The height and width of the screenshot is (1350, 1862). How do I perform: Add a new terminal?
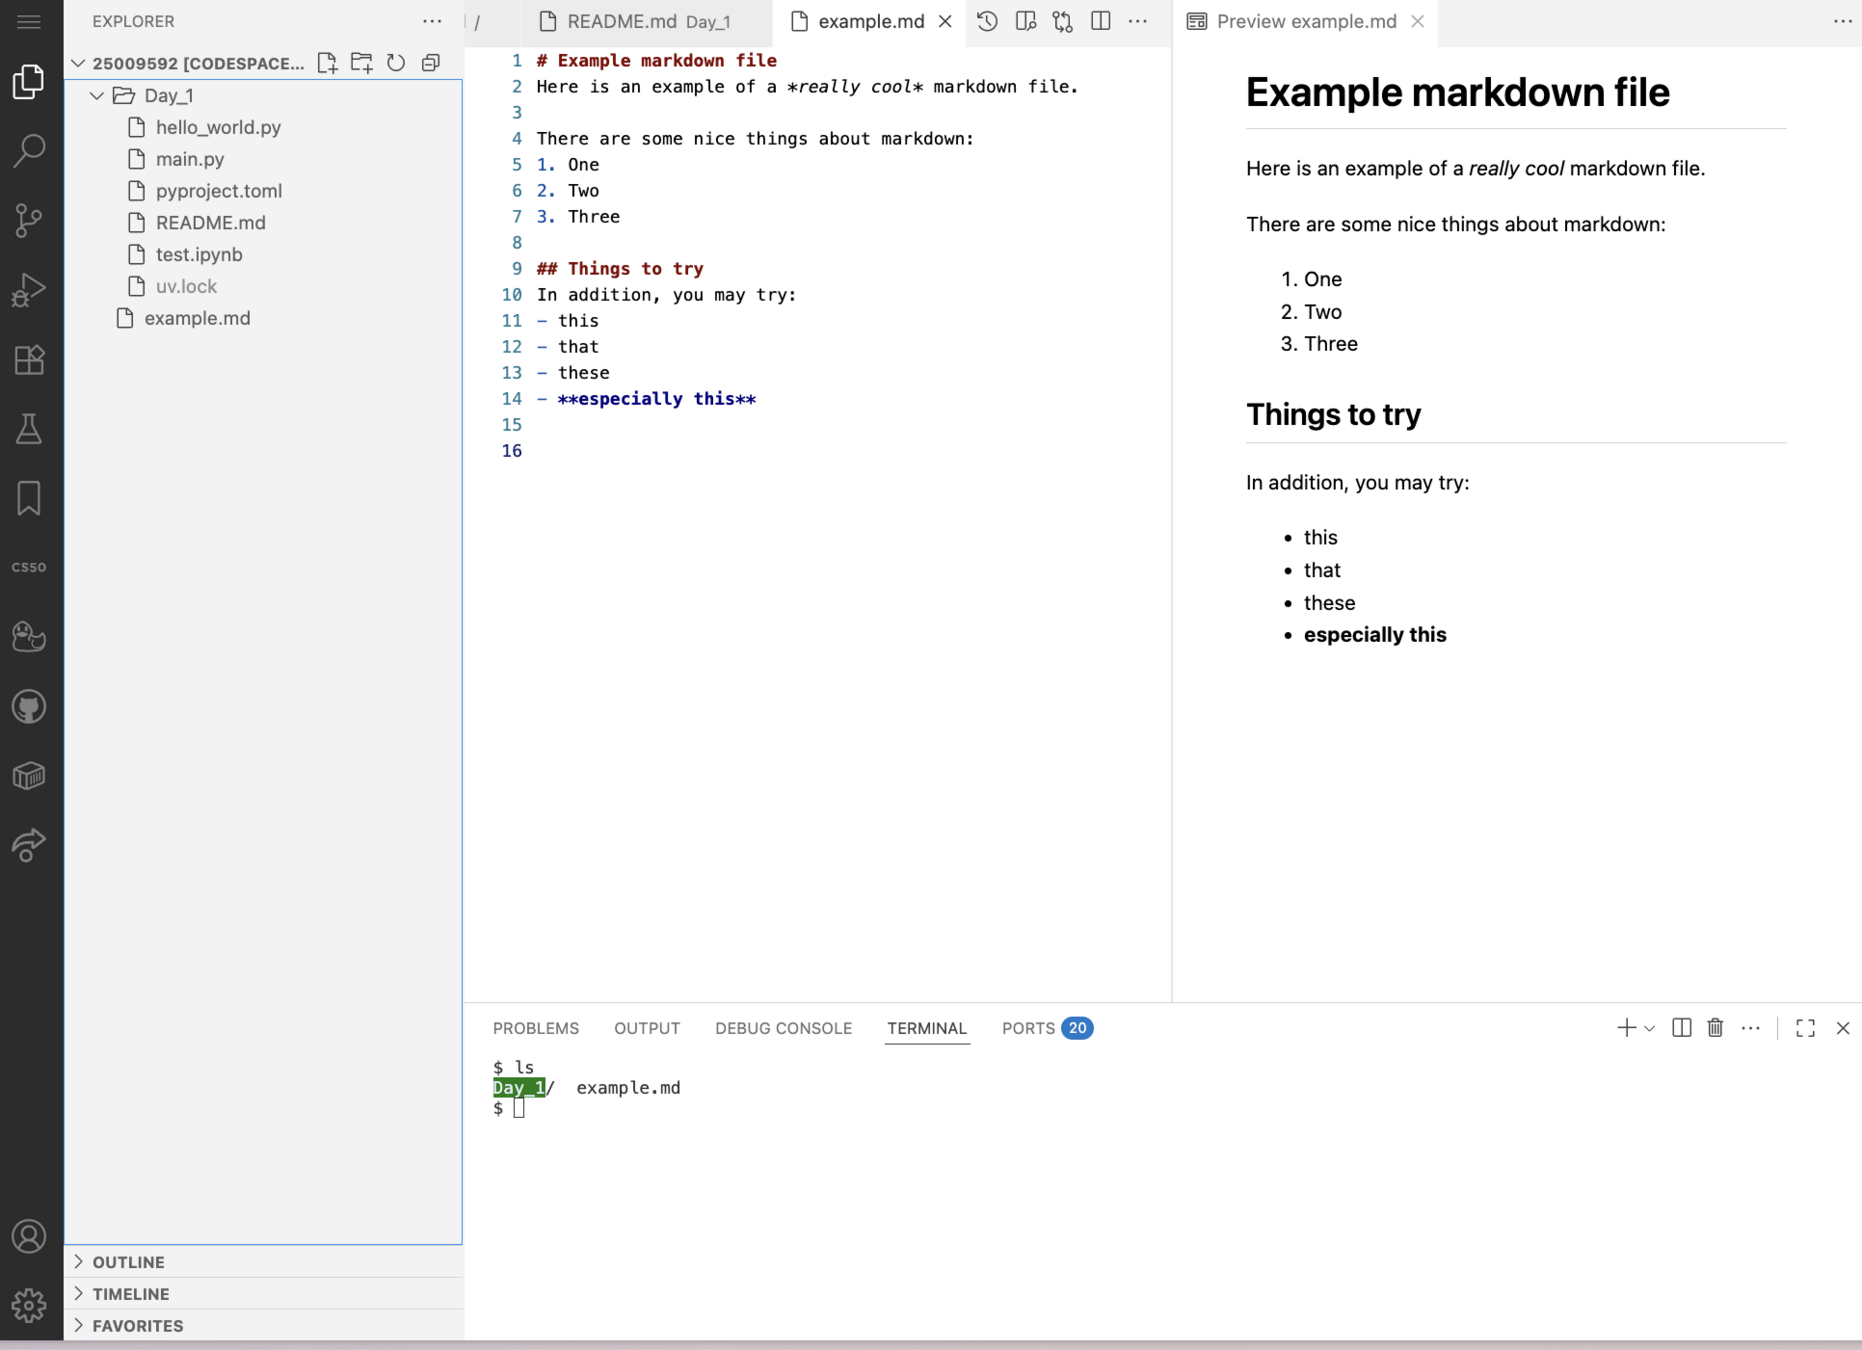[x=1626, y=1028]
